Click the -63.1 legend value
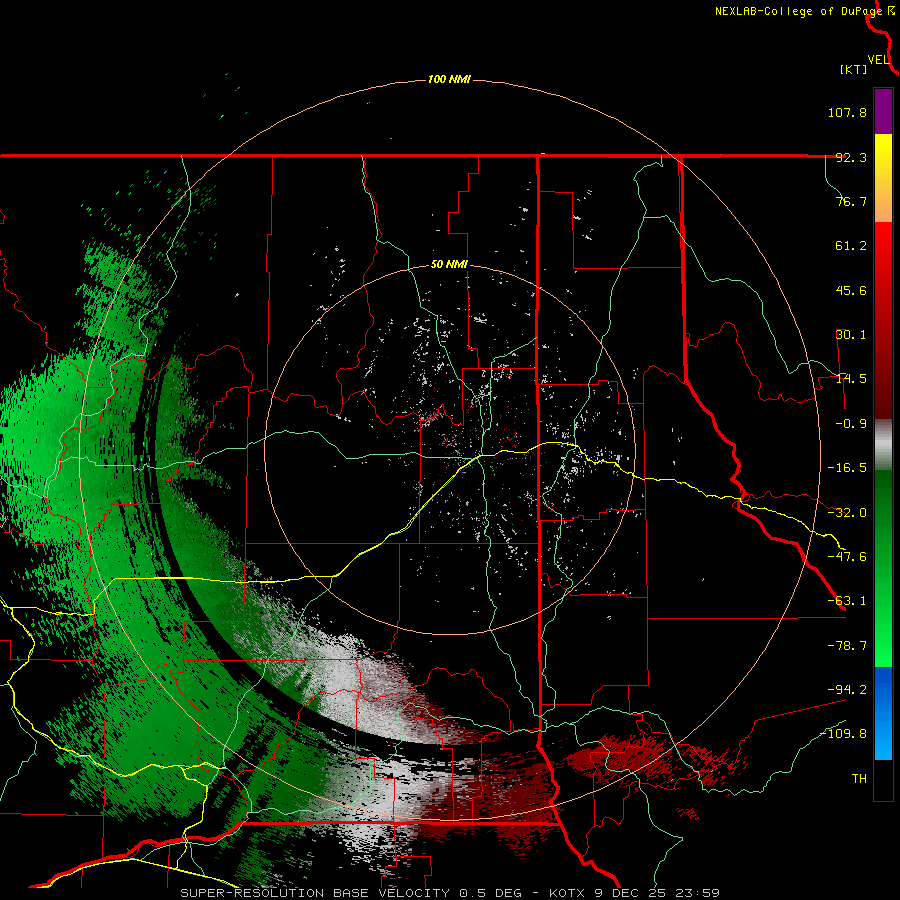The image size is (900, 900). pyautogui.click(x=847, y=601)
